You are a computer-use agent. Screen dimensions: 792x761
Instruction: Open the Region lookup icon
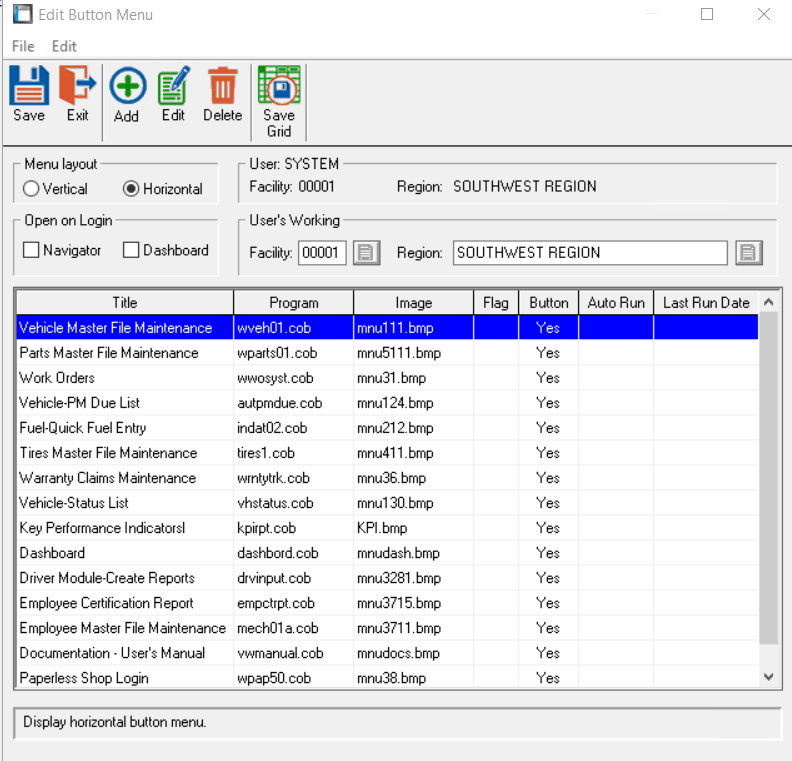[x=749, y=253]
